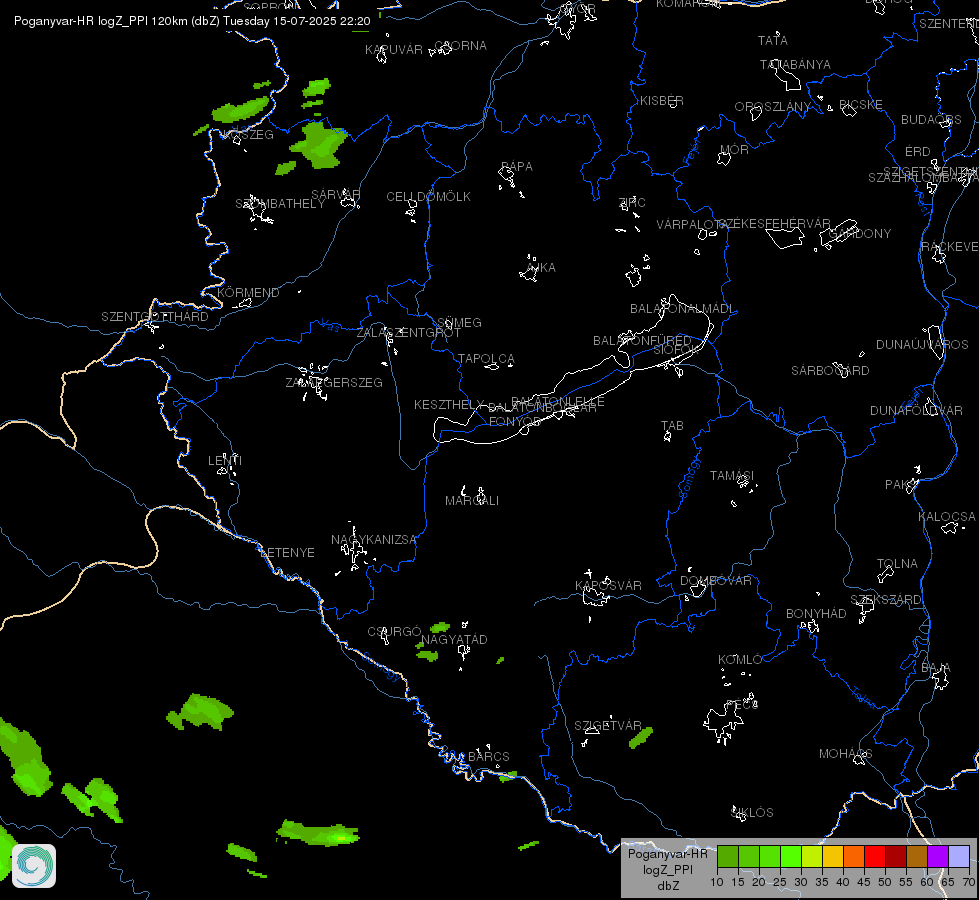Viewport: 979px width, 900px height.
Task: Click the PÁPA city label
Action: click(517, 167)
